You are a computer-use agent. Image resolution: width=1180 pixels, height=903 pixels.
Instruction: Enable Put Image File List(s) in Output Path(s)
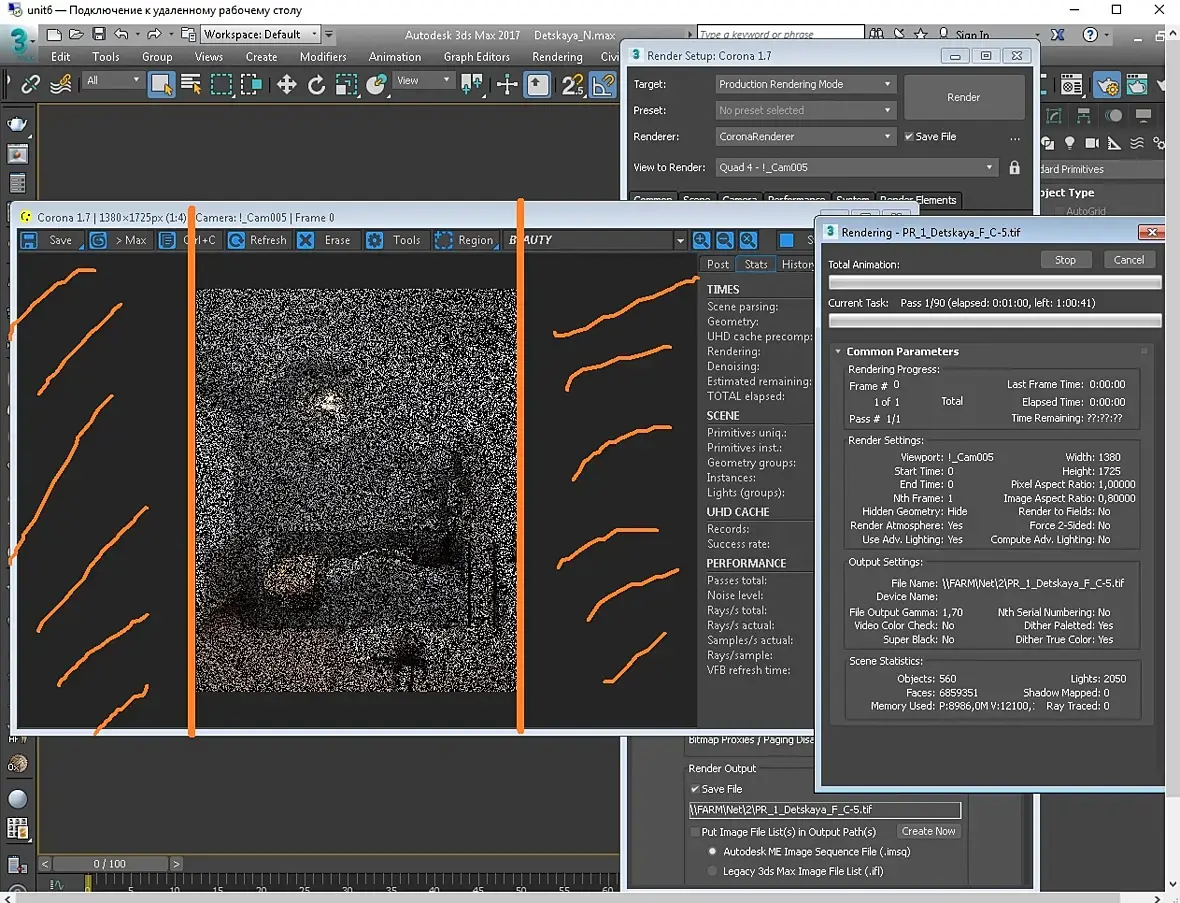point(696,831)
